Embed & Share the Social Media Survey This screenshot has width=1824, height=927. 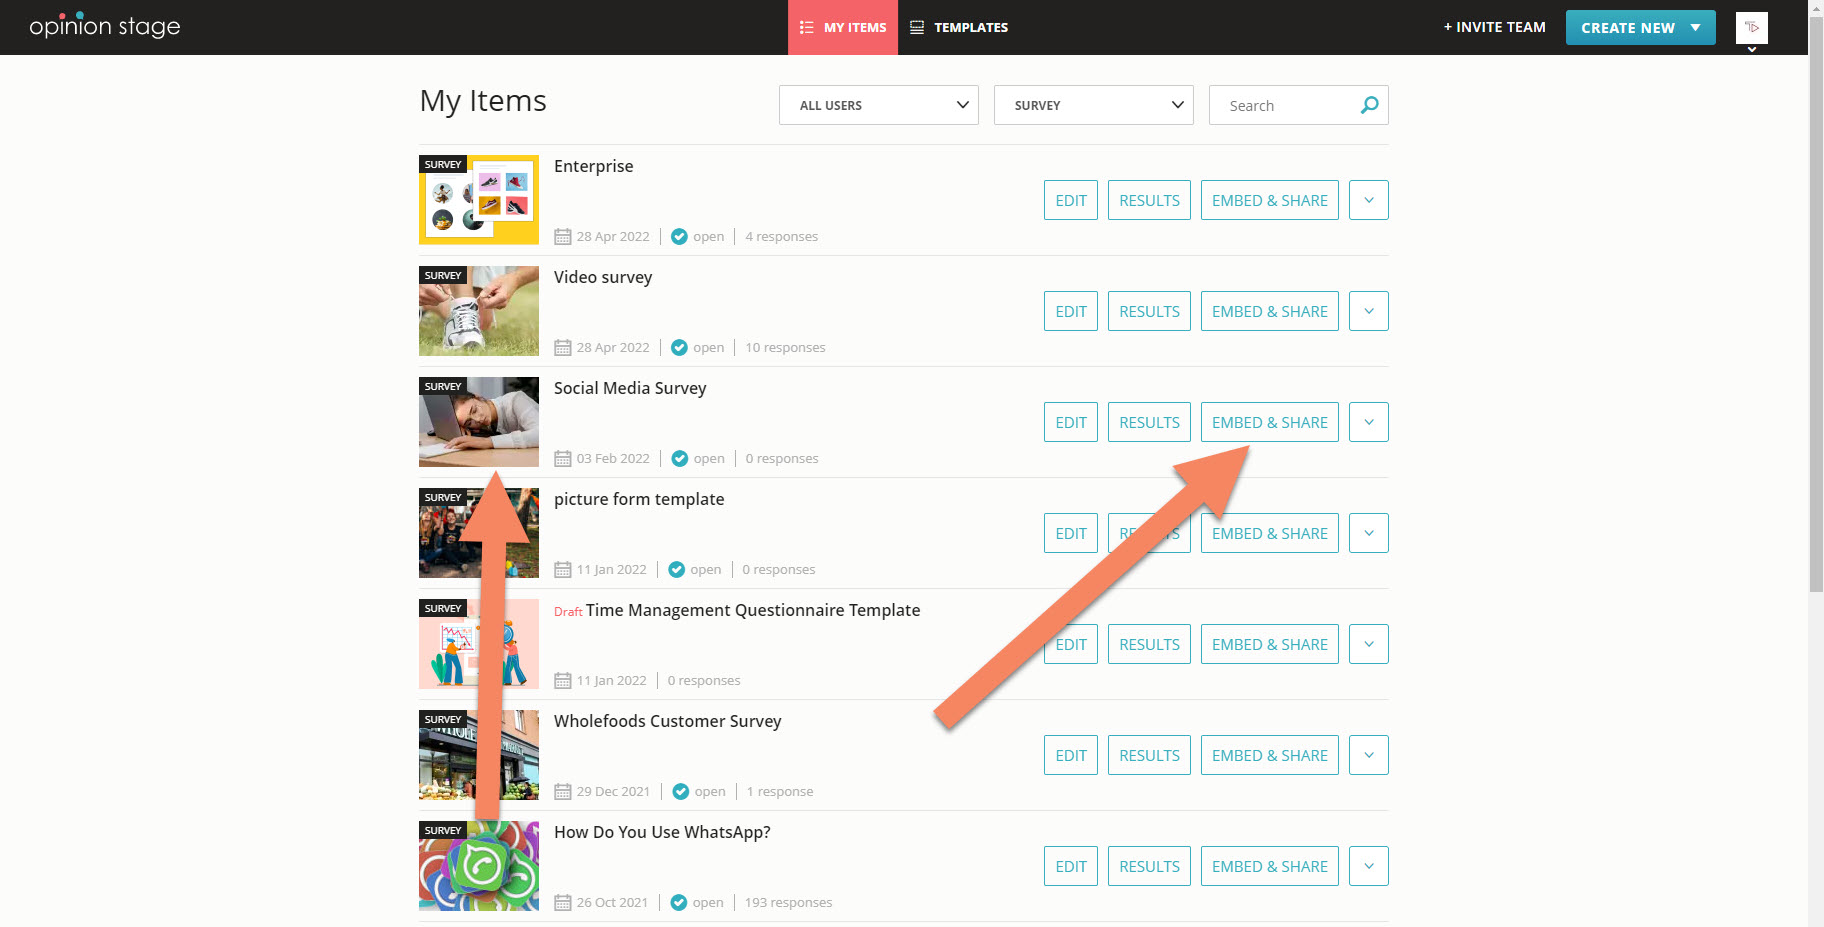click(x=1270, y=422)
